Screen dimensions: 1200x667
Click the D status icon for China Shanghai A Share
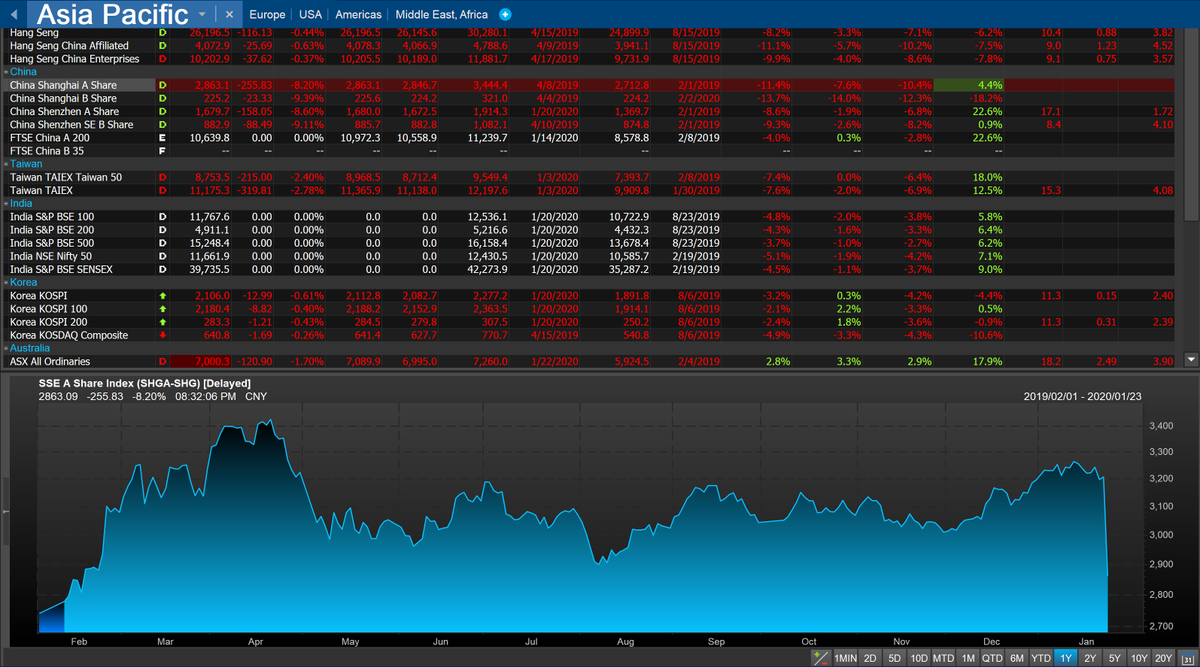point(163,86)
